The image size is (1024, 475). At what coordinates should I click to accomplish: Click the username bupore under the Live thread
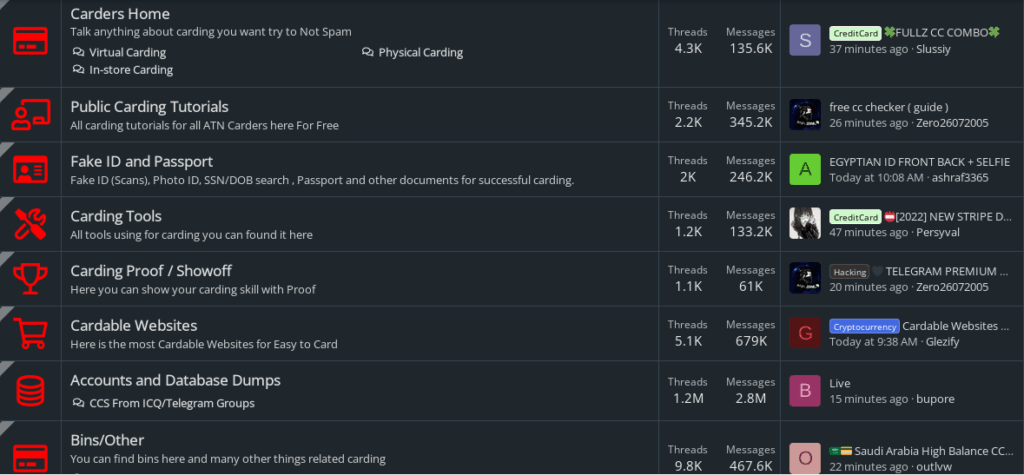pyautogui.click(x=935, y=399)
